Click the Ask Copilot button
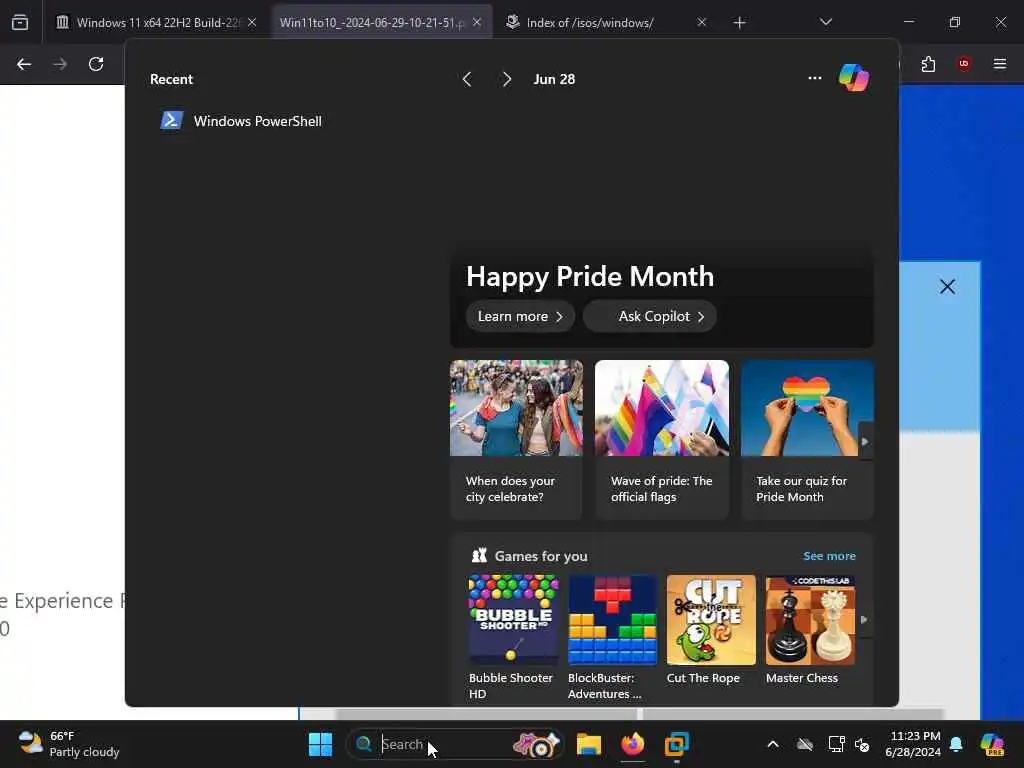 click(650, 316)
